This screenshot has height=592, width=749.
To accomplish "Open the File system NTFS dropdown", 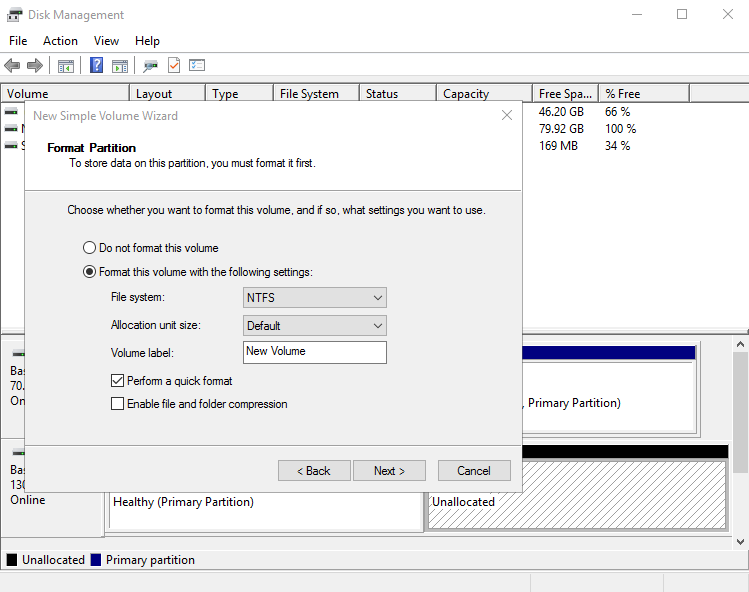I will coord(315,298).
